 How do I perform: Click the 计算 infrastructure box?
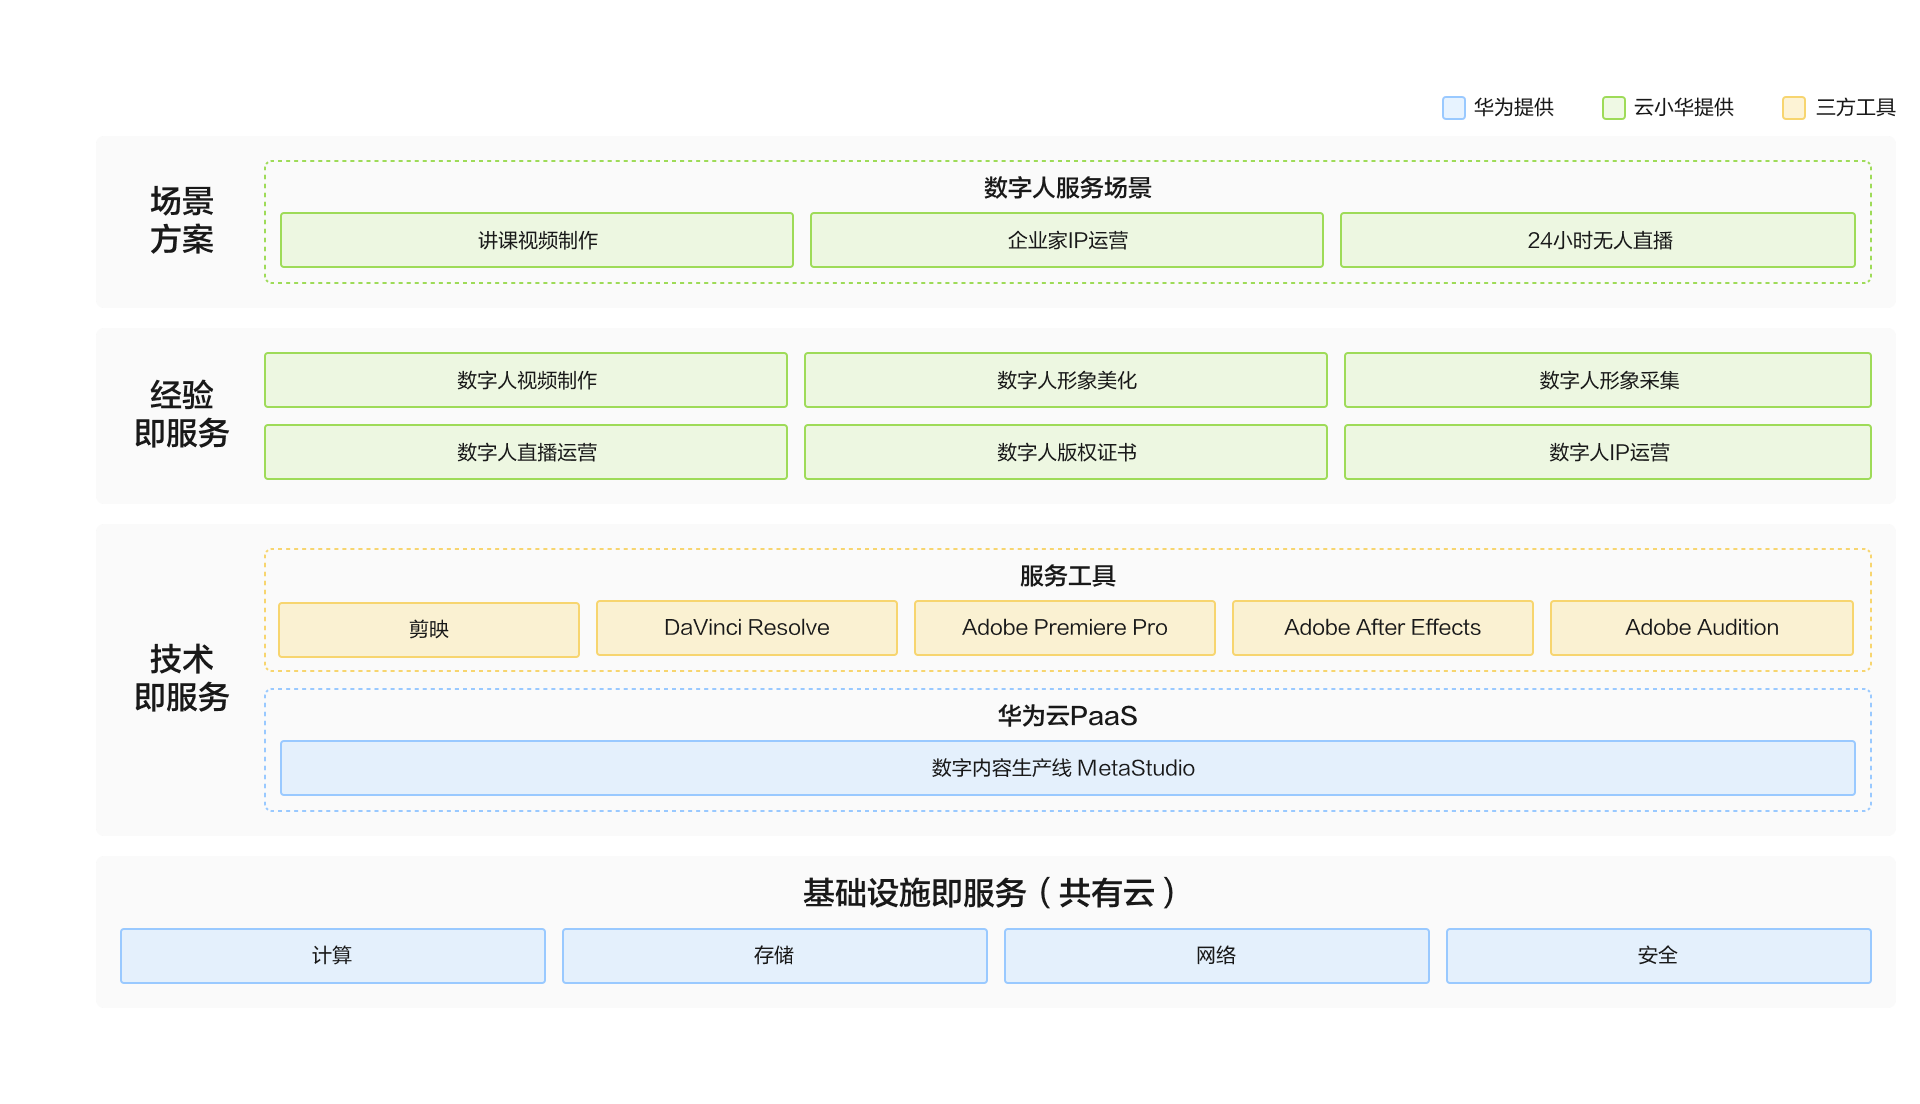pyautogui.click(x=332, y=956)
